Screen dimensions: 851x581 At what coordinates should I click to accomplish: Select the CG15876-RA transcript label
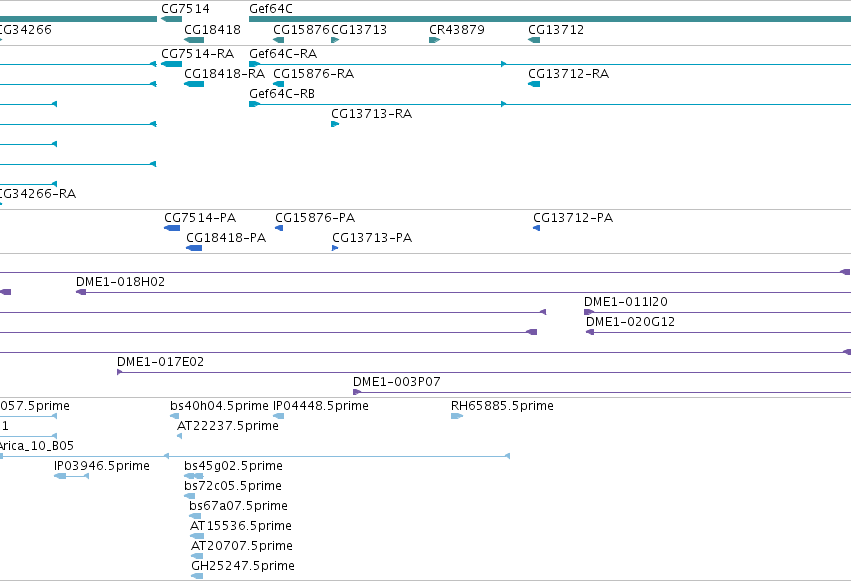click(x=313, y=74)
